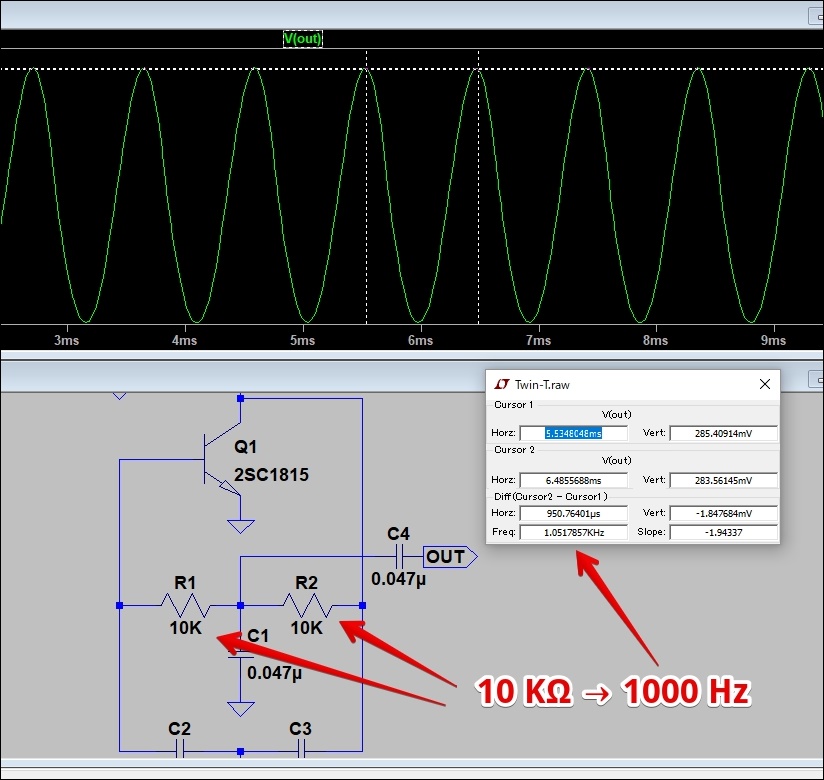Close the Twin-T.raw cursor dialog
Screen dimensions: 824x780
pos(765,384)
